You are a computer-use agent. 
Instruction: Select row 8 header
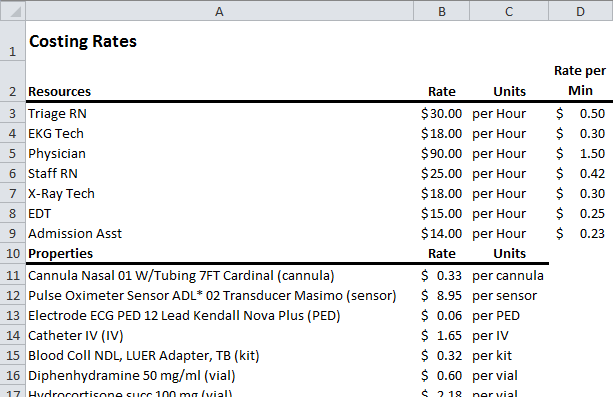point(13,213)
